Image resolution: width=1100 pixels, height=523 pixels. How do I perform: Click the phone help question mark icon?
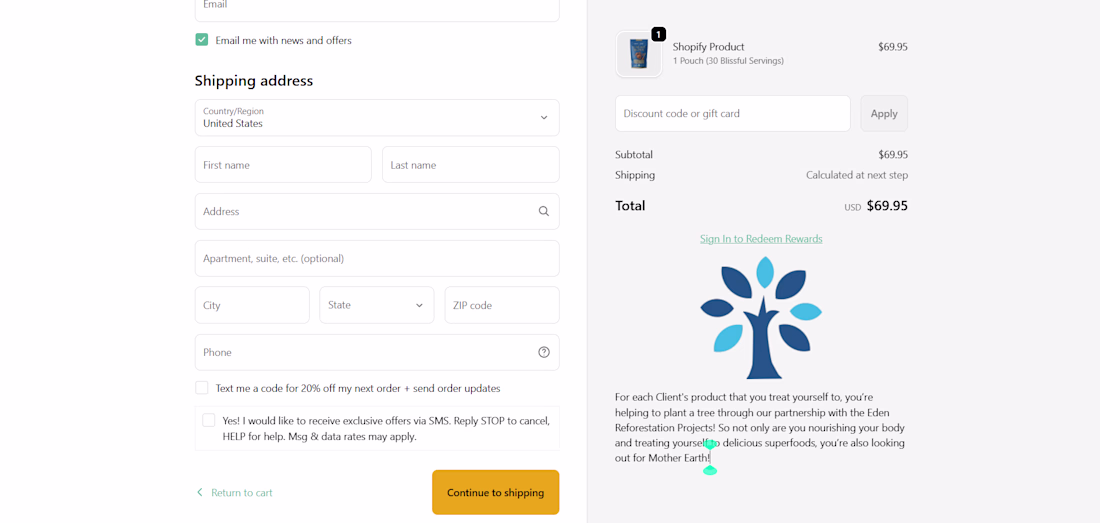click(544, 352)
